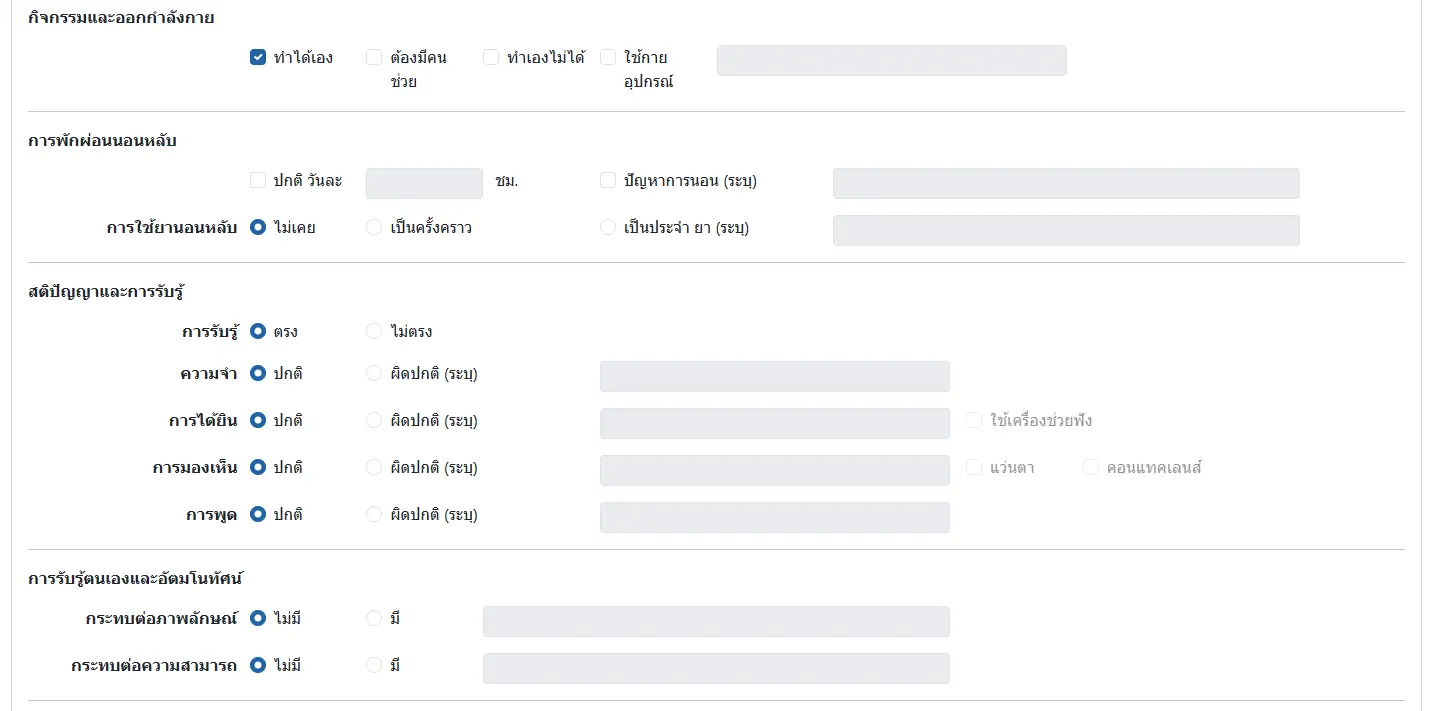Tick the ปัญหาการนอน (ระบุ) checkbox
Viewport: 1432px width, 711px height.
(x=608, y=181)
